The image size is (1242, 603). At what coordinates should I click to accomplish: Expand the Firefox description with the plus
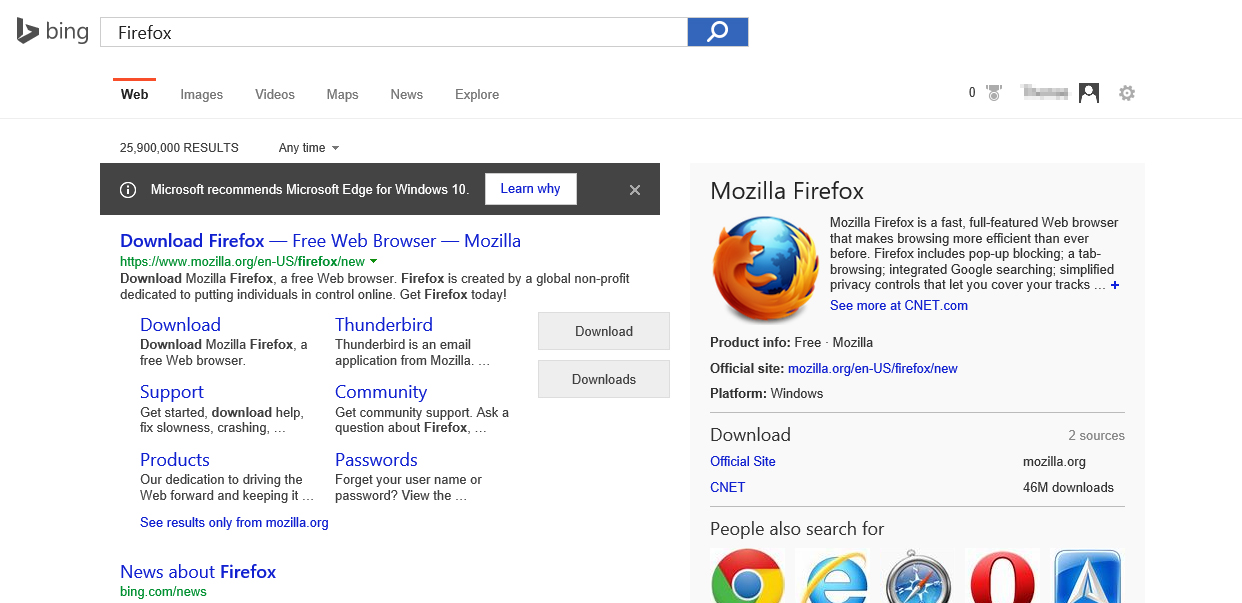pos(1115,285)
